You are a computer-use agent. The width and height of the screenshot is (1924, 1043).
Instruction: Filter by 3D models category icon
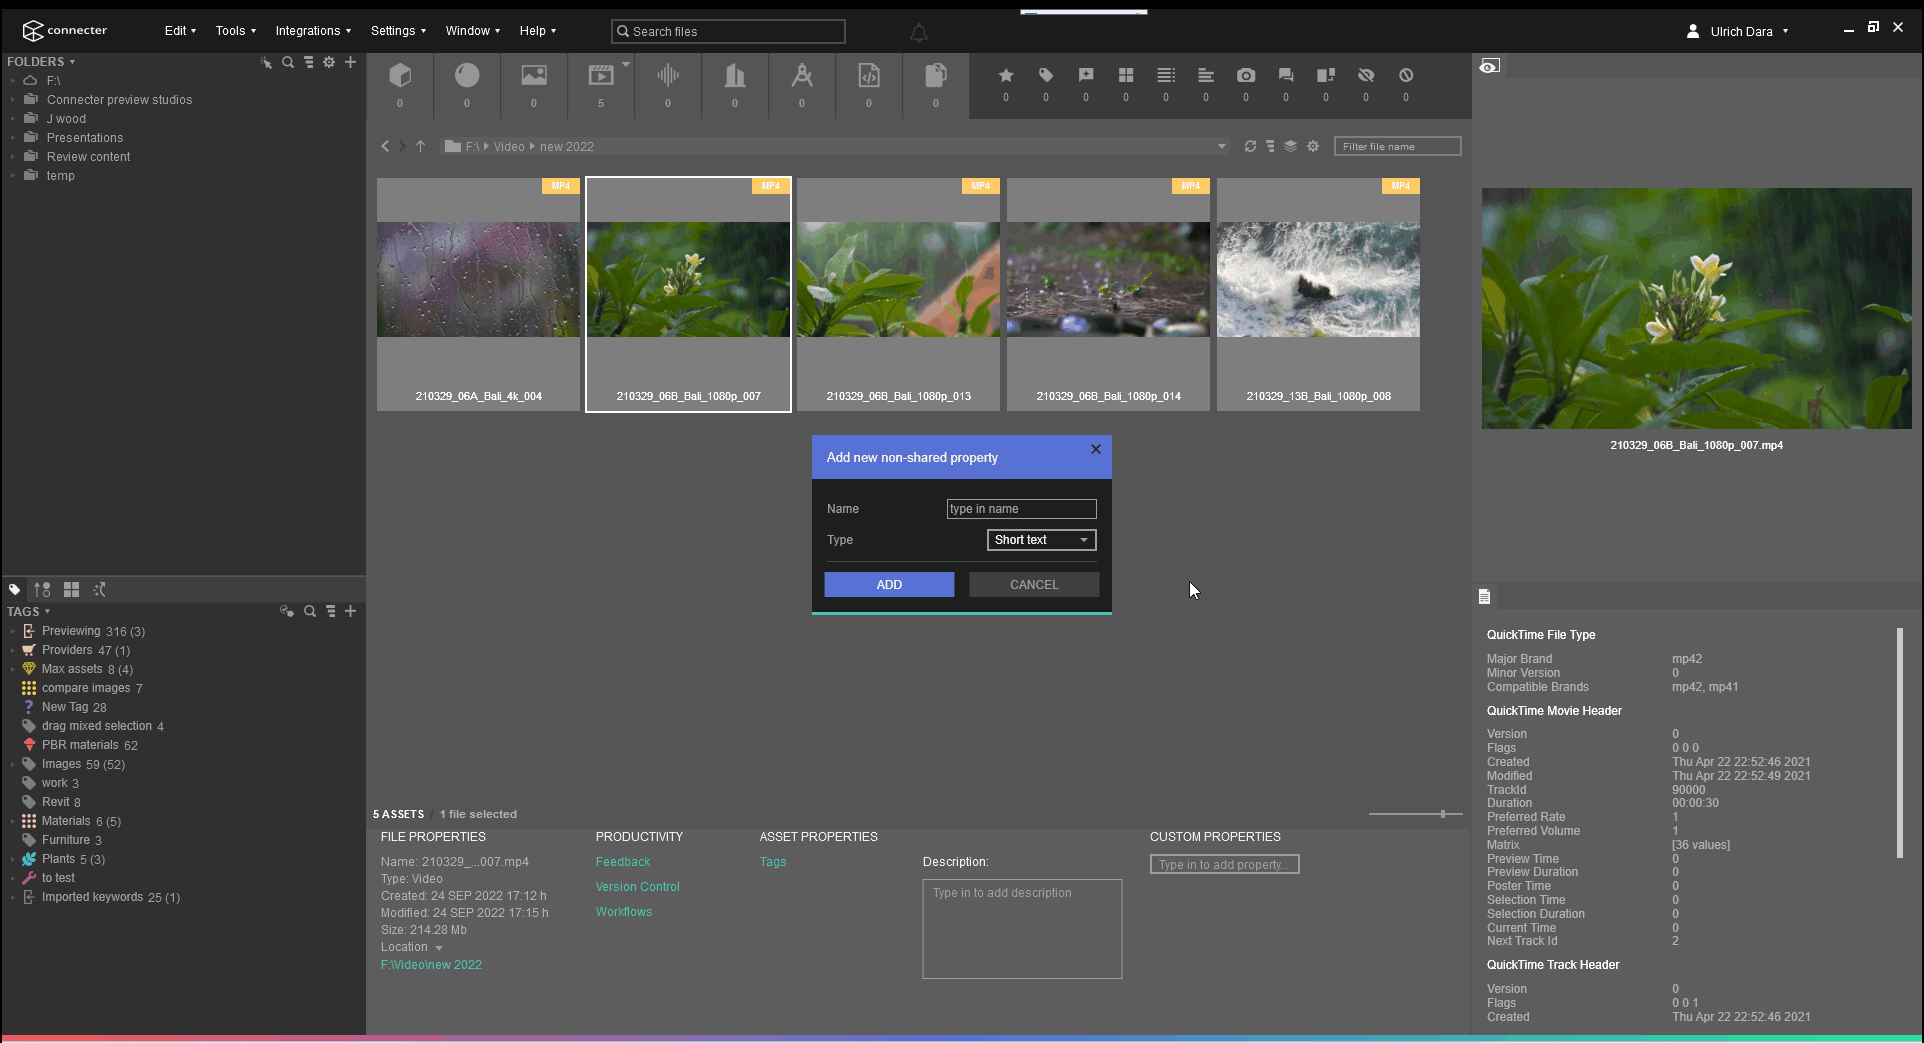tap(400, 76)
